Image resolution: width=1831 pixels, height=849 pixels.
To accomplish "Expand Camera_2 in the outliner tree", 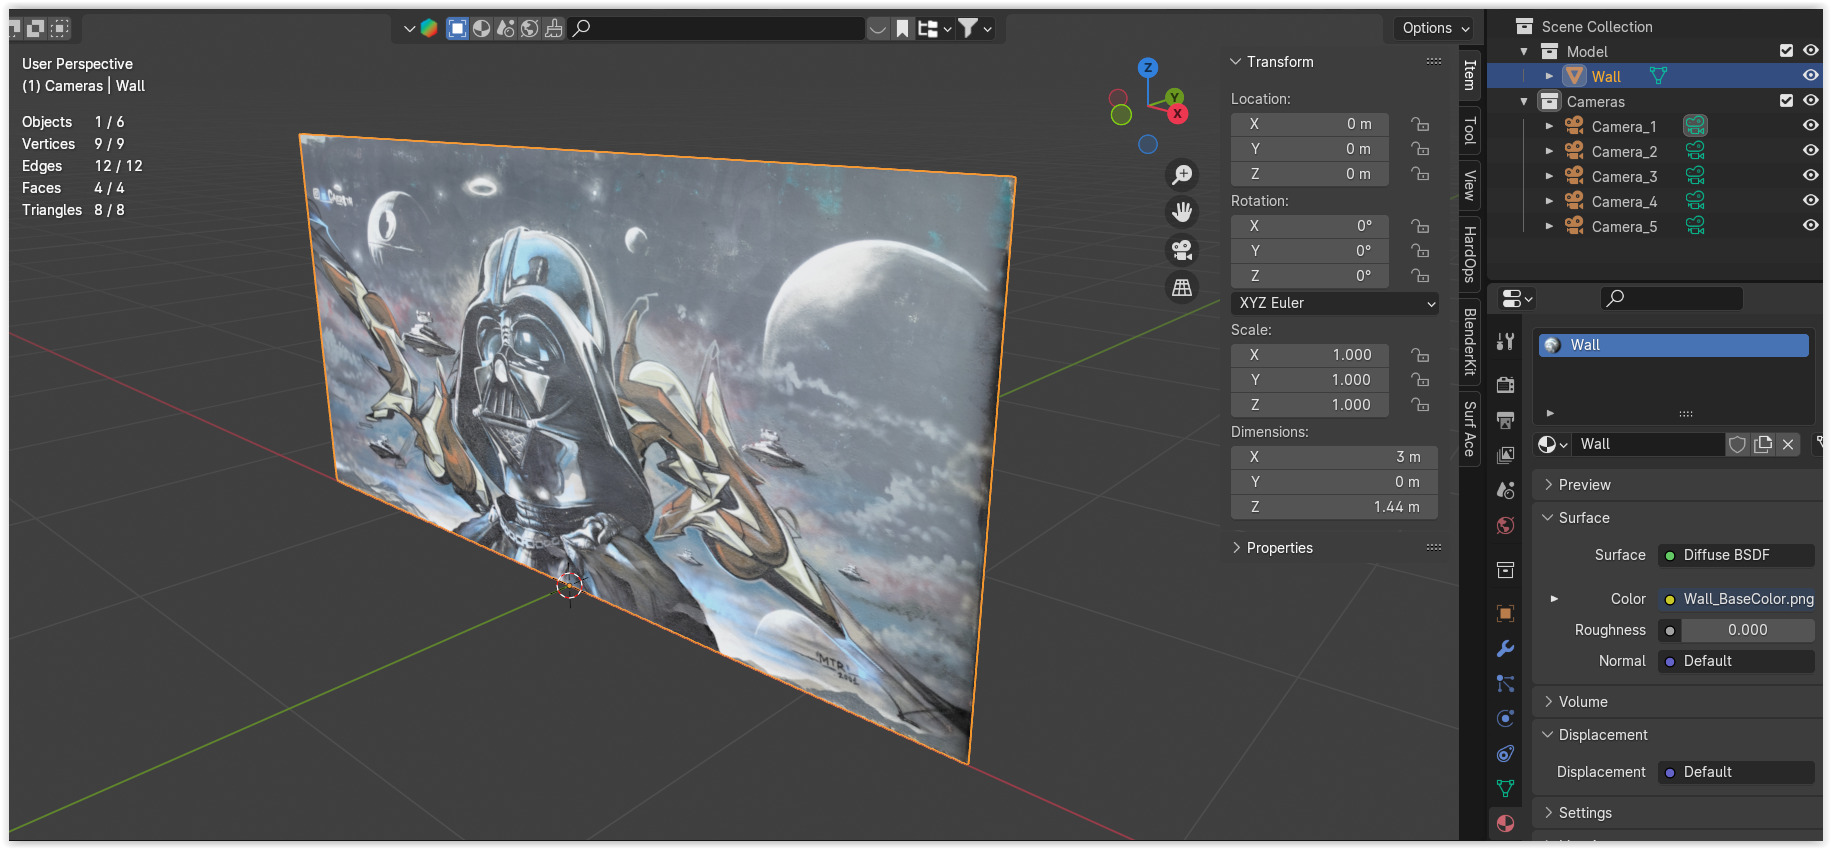I will click(x=1549, y=151).
